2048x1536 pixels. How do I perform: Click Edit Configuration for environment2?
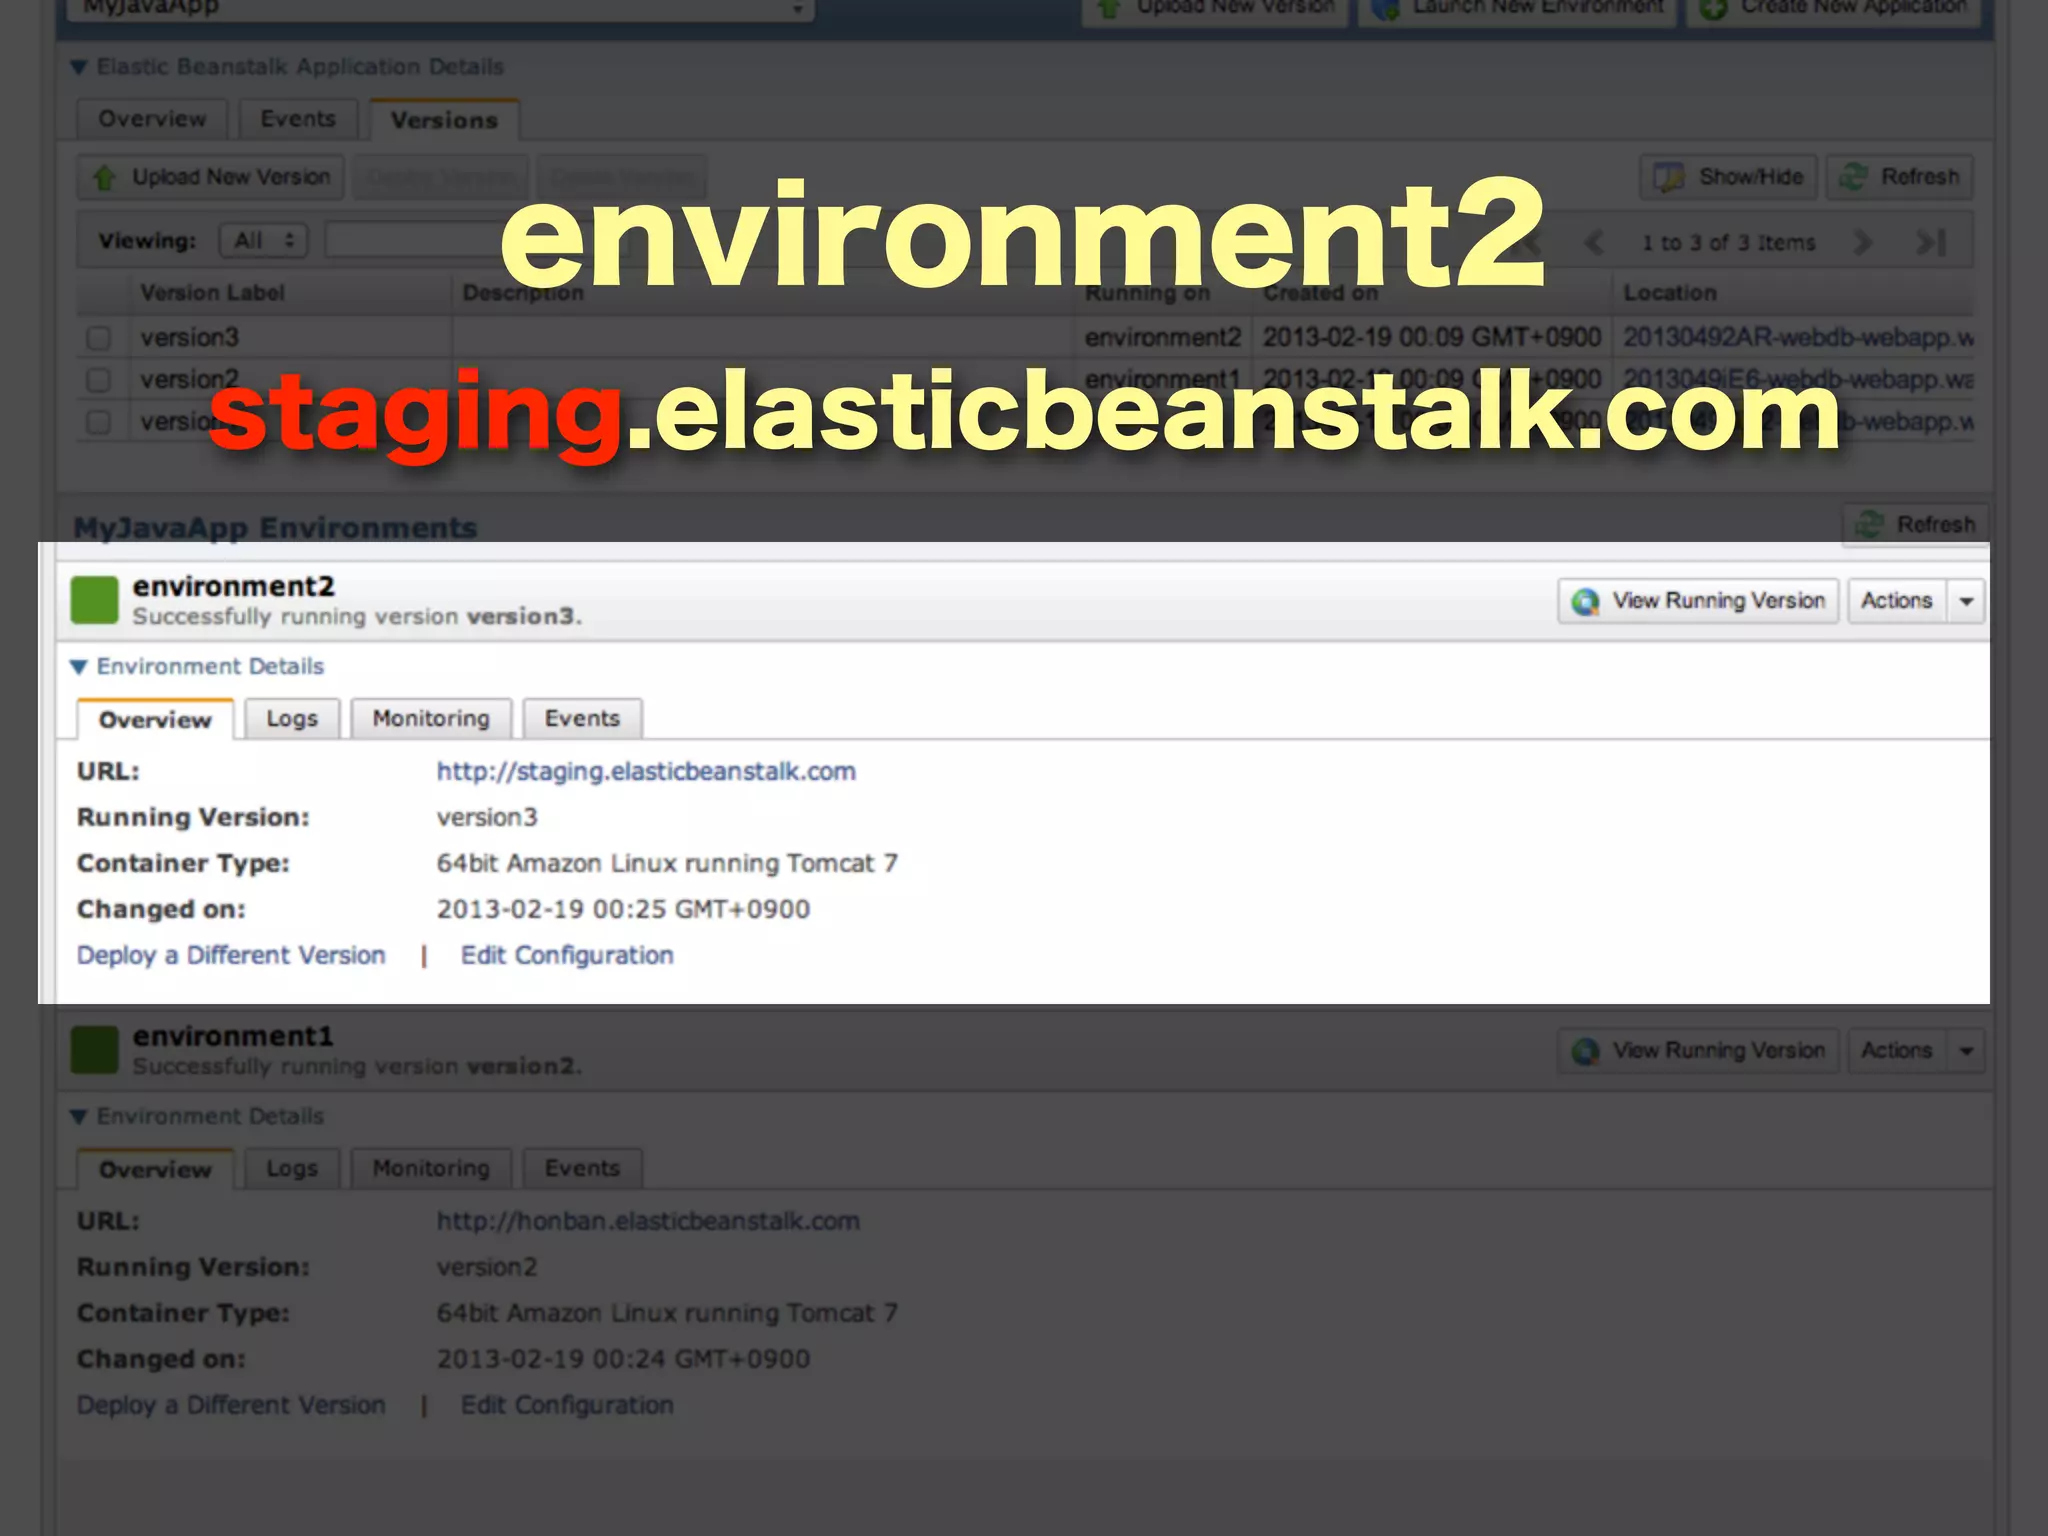click(x=567, y=955)
